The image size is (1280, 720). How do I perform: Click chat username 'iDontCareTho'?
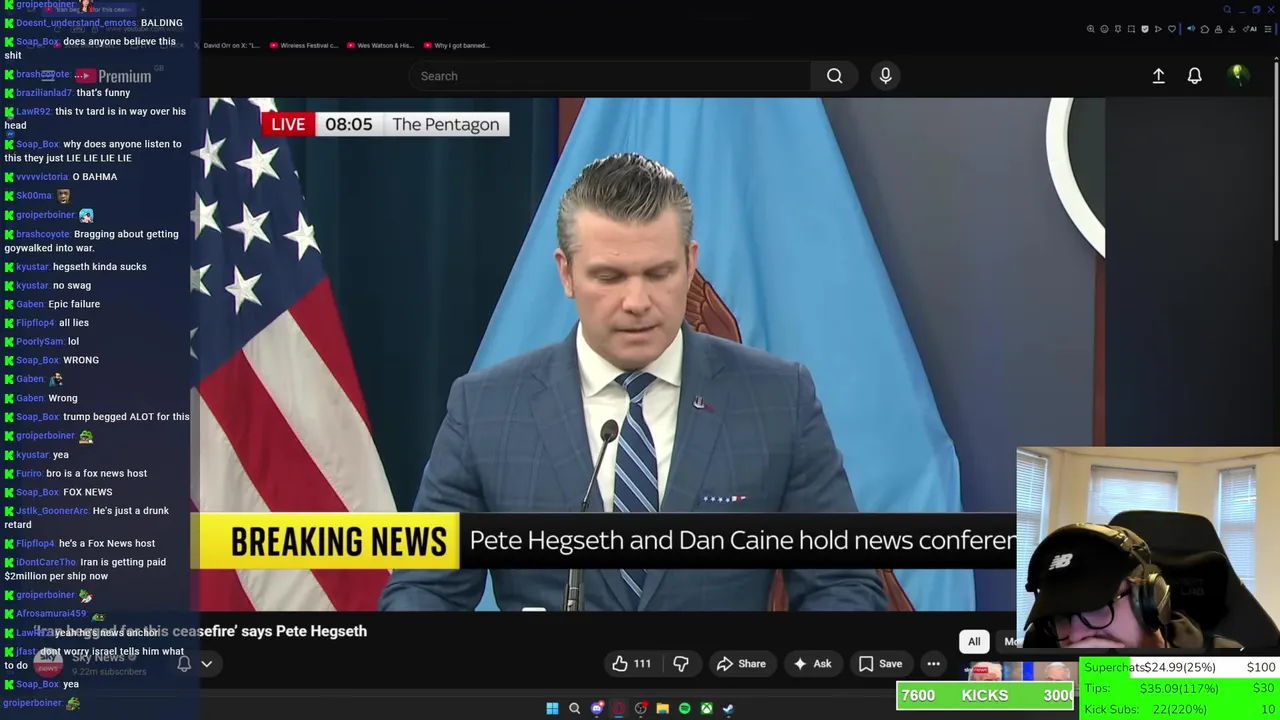coord(45,562)
